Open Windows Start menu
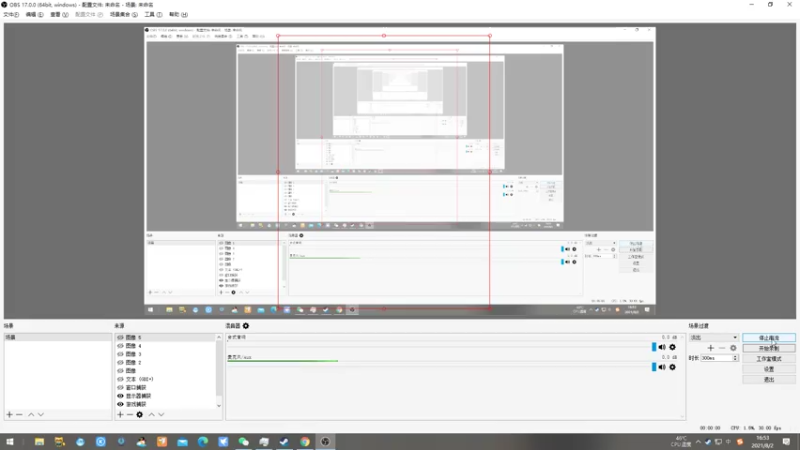 click(x=10, y=442)
